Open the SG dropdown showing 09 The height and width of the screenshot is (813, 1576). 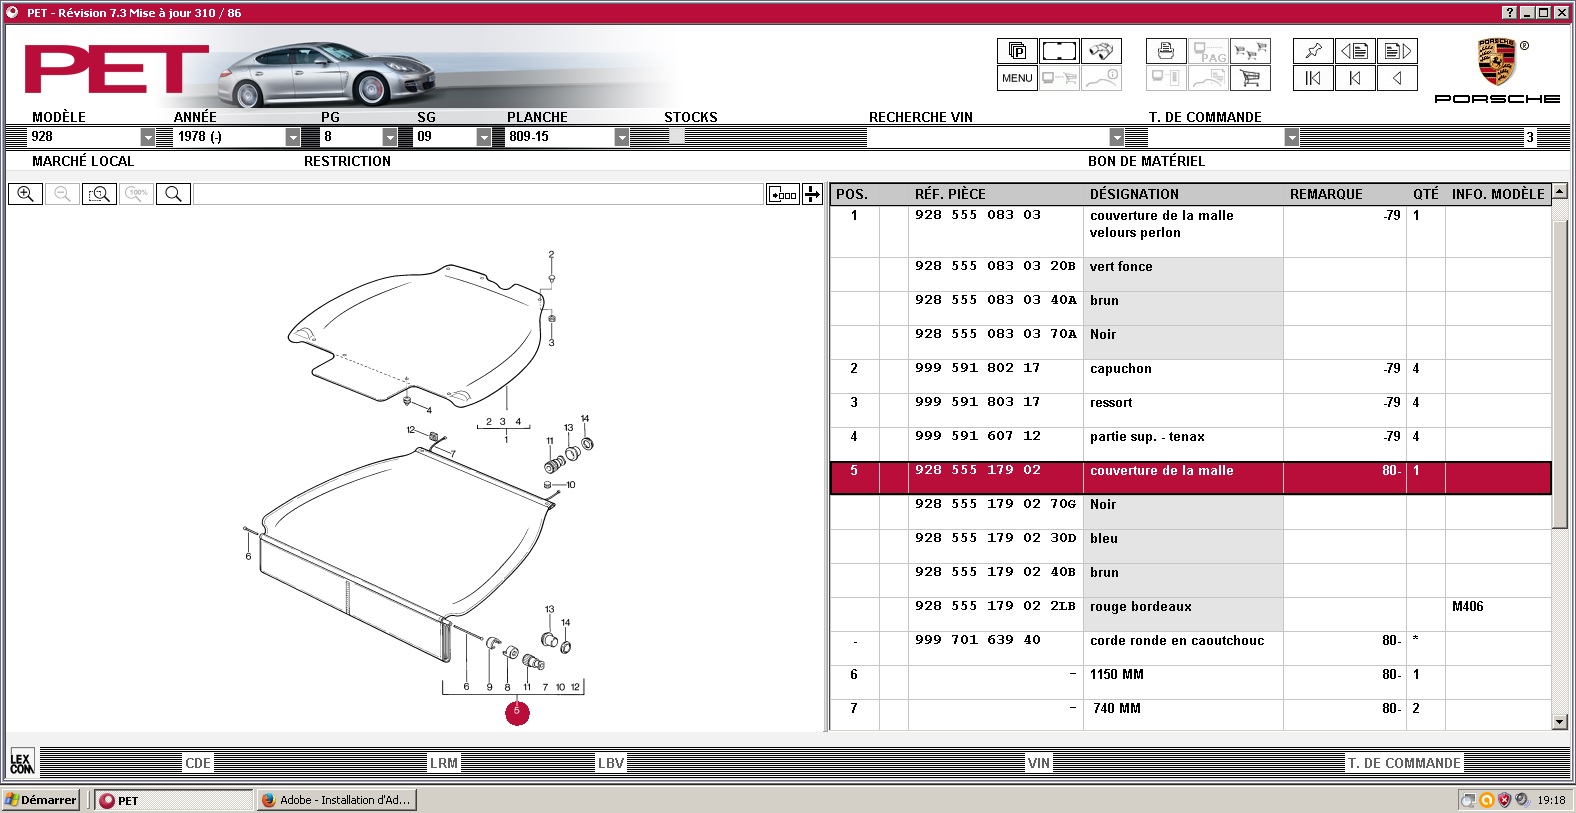tap(484, 137)
